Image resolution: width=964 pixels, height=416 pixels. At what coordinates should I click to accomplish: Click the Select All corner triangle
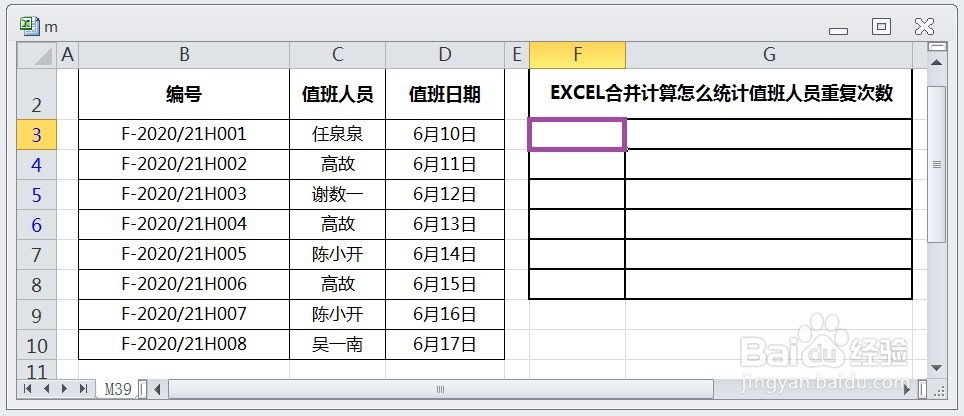click(37, 55)
